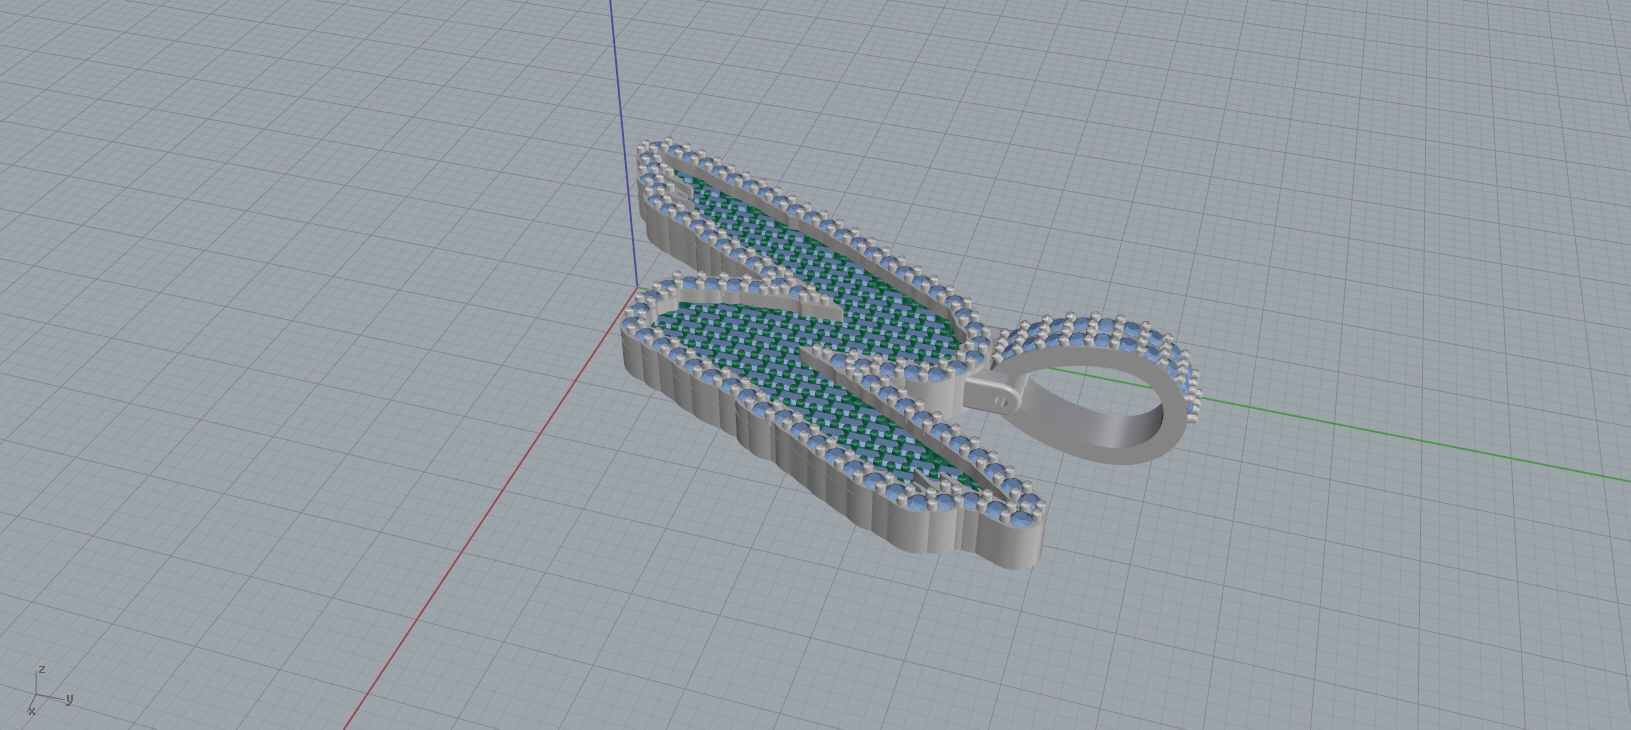This screenshot has height=730, width=1631.
Task: Click the world axis indicator icon
Action: pos(50,690)
